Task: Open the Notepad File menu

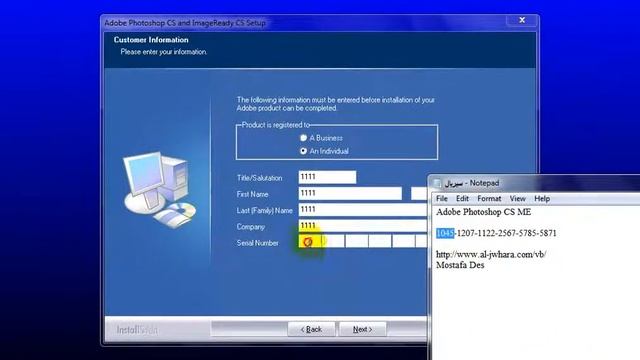Action: click(442, 199)
